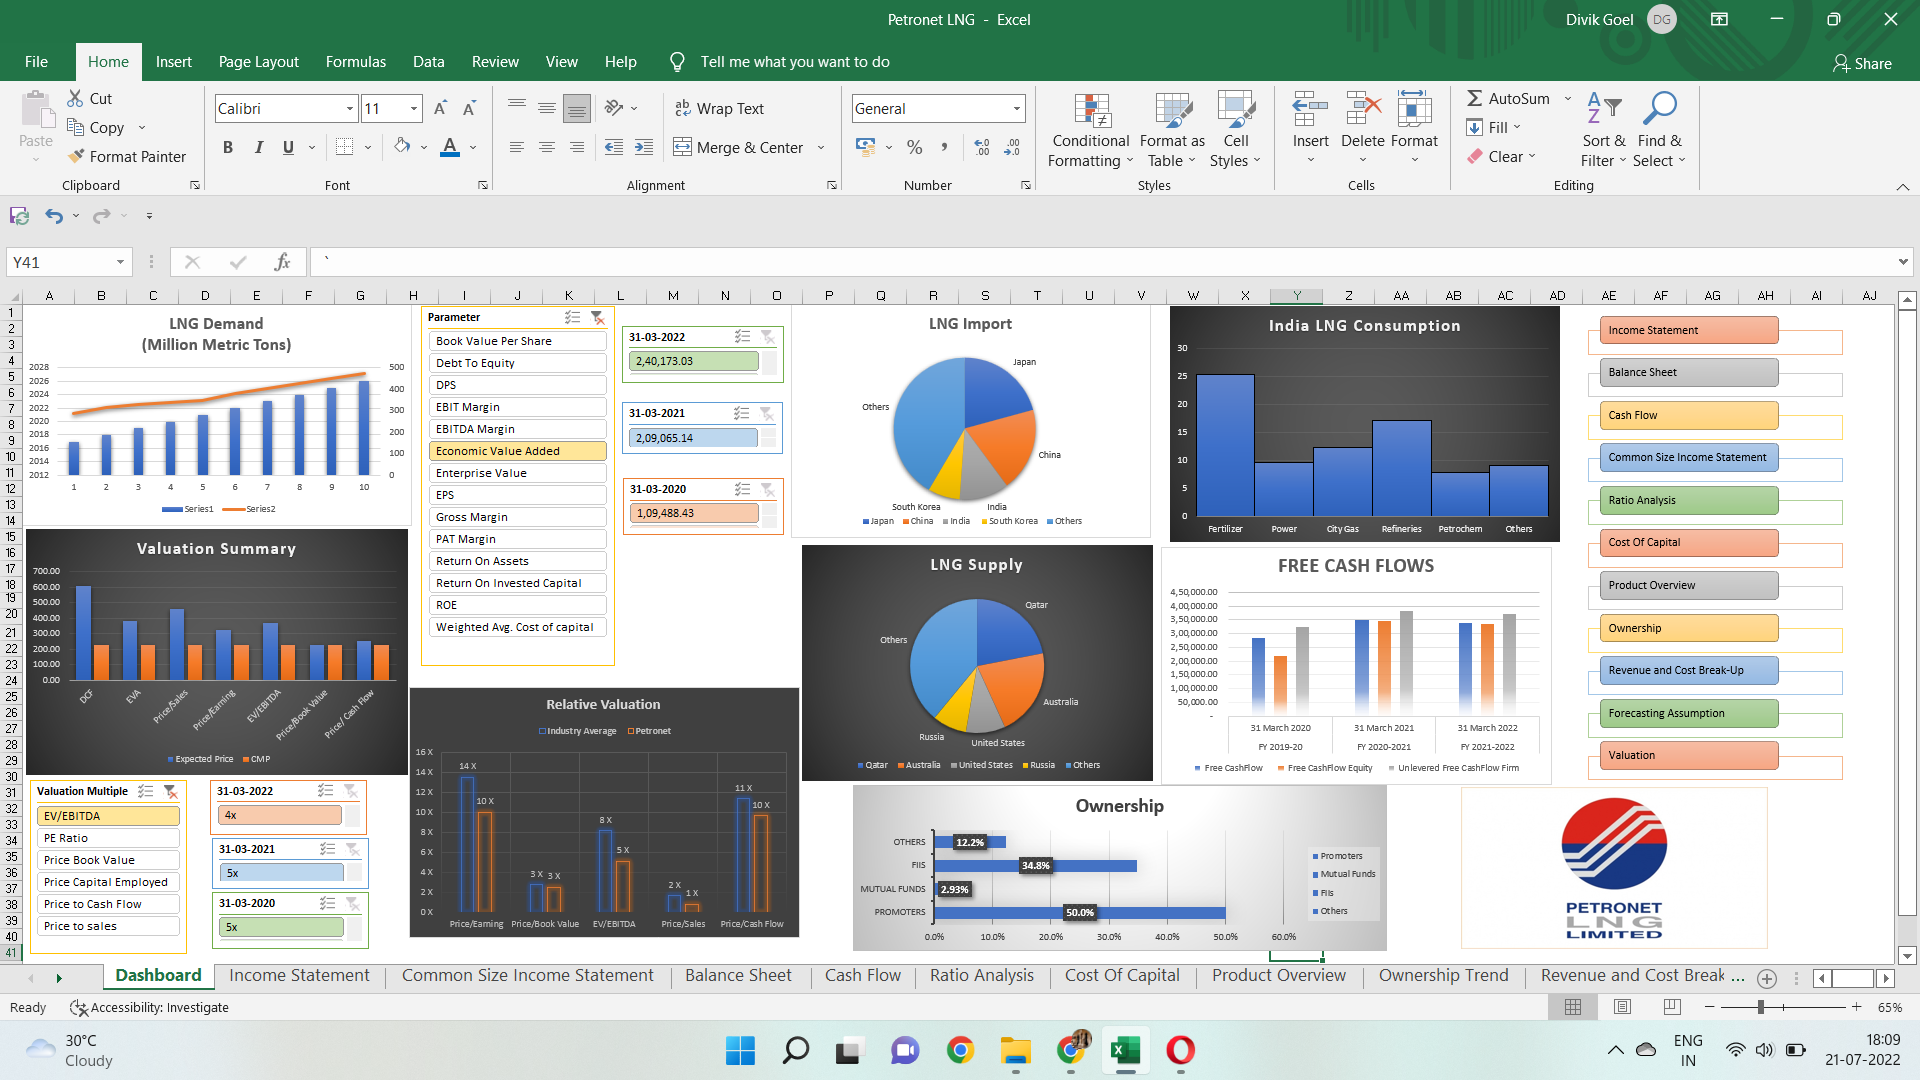
Task: Collapse the ribbon
Action: [1902, 186]
